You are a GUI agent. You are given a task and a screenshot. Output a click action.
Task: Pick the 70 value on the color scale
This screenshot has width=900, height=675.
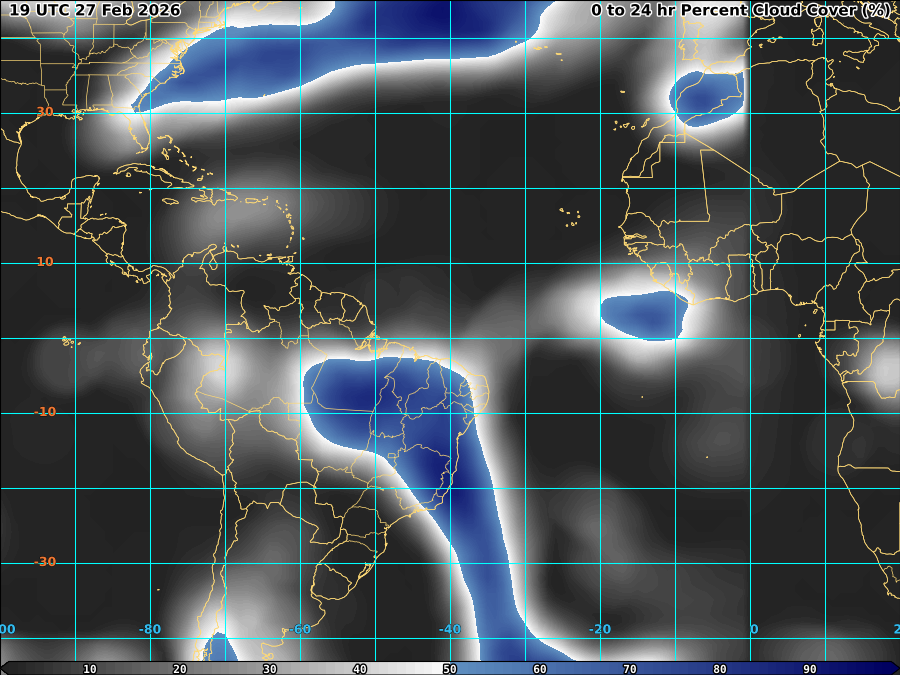click(x=630, y=669)
